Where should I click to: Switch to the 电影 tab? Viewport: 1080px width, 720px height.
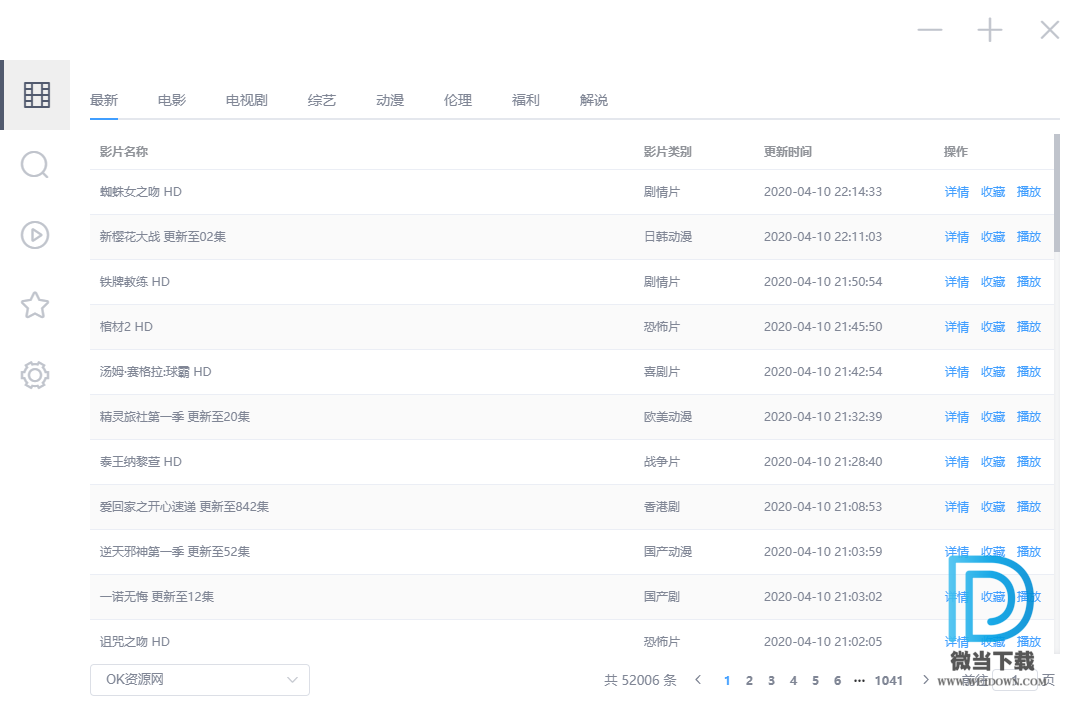click(x=172, y=100)
